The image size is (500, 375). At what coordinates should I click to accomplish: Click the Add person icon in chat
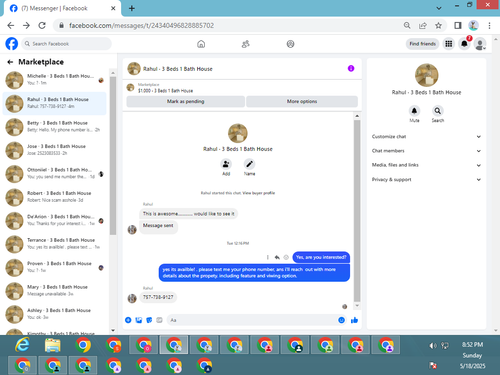tap(226, 164)
